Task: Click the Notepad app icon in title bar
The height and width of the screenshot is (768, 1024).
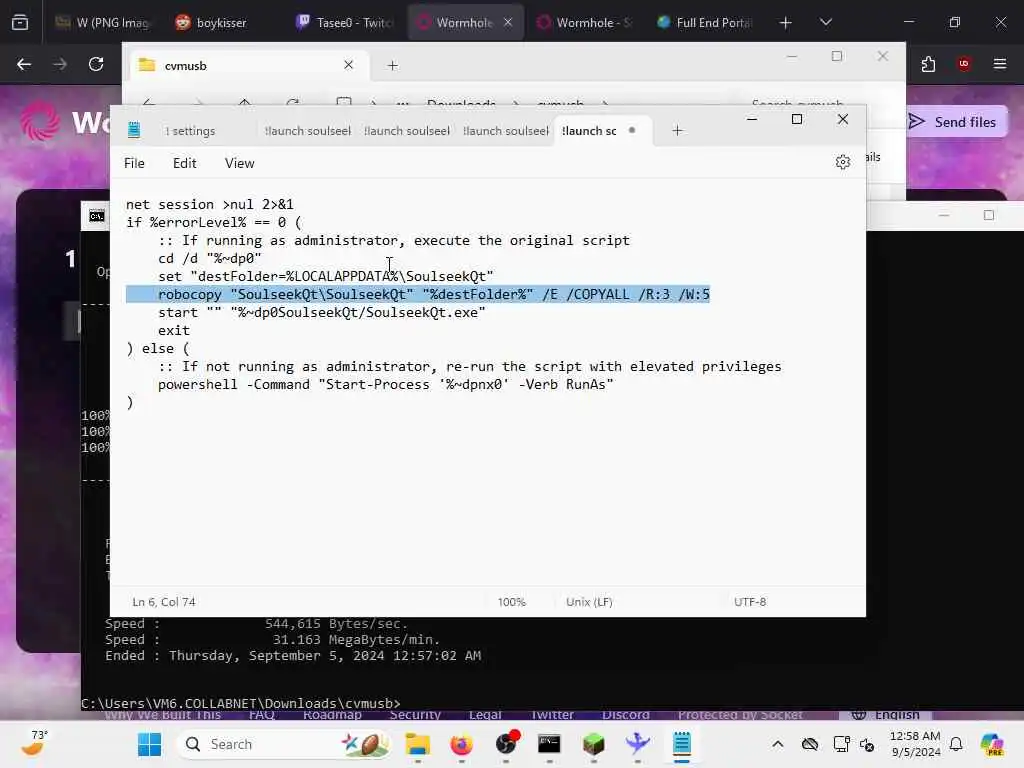Action: click(x=134, y=130)
